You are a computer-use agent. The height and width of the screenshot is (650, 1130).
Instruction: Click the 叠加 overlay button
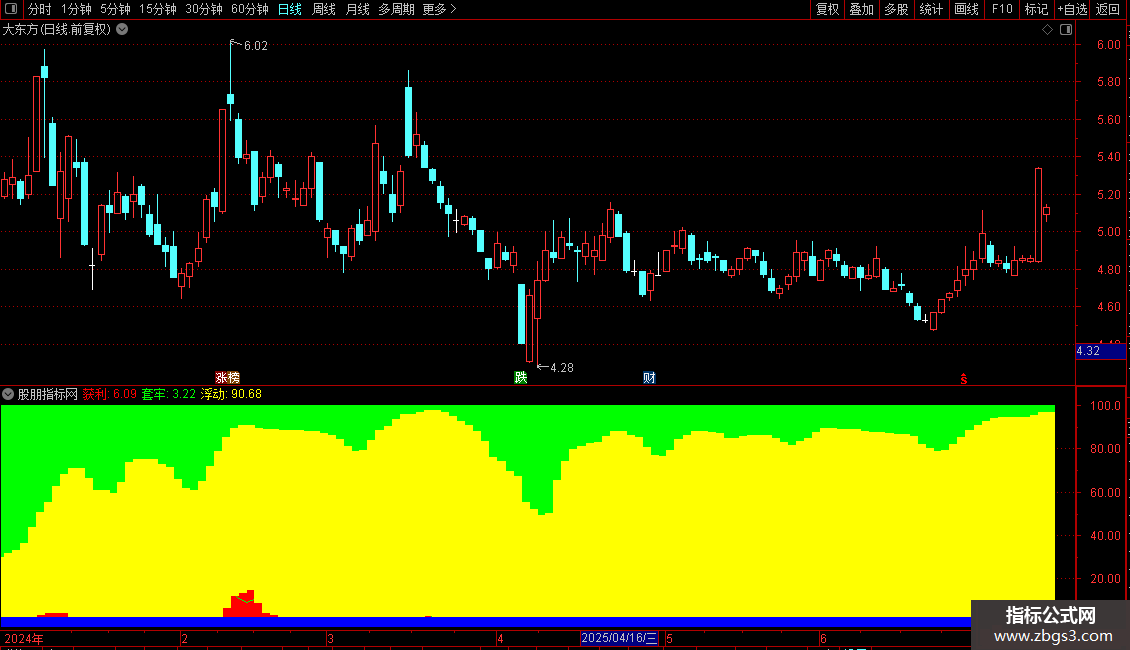(x=861, y=9)
